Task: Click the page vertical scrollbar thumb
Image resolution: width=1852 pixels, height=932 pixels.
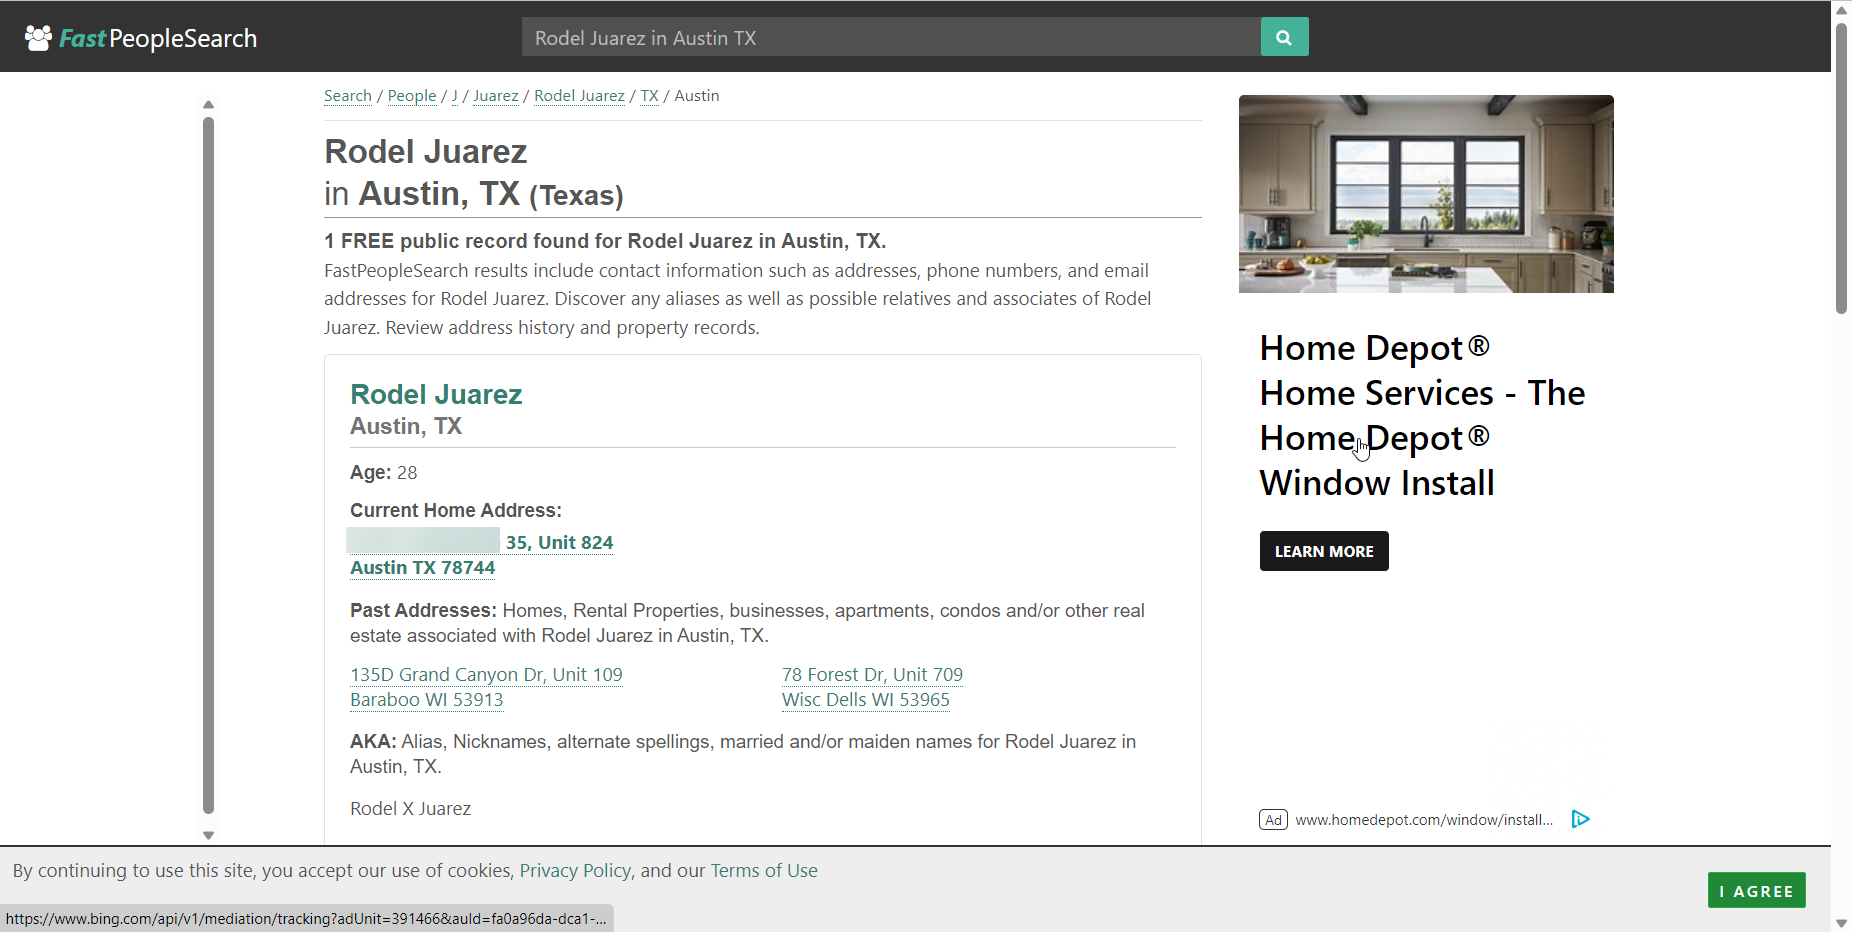Action: (1841, 168)
